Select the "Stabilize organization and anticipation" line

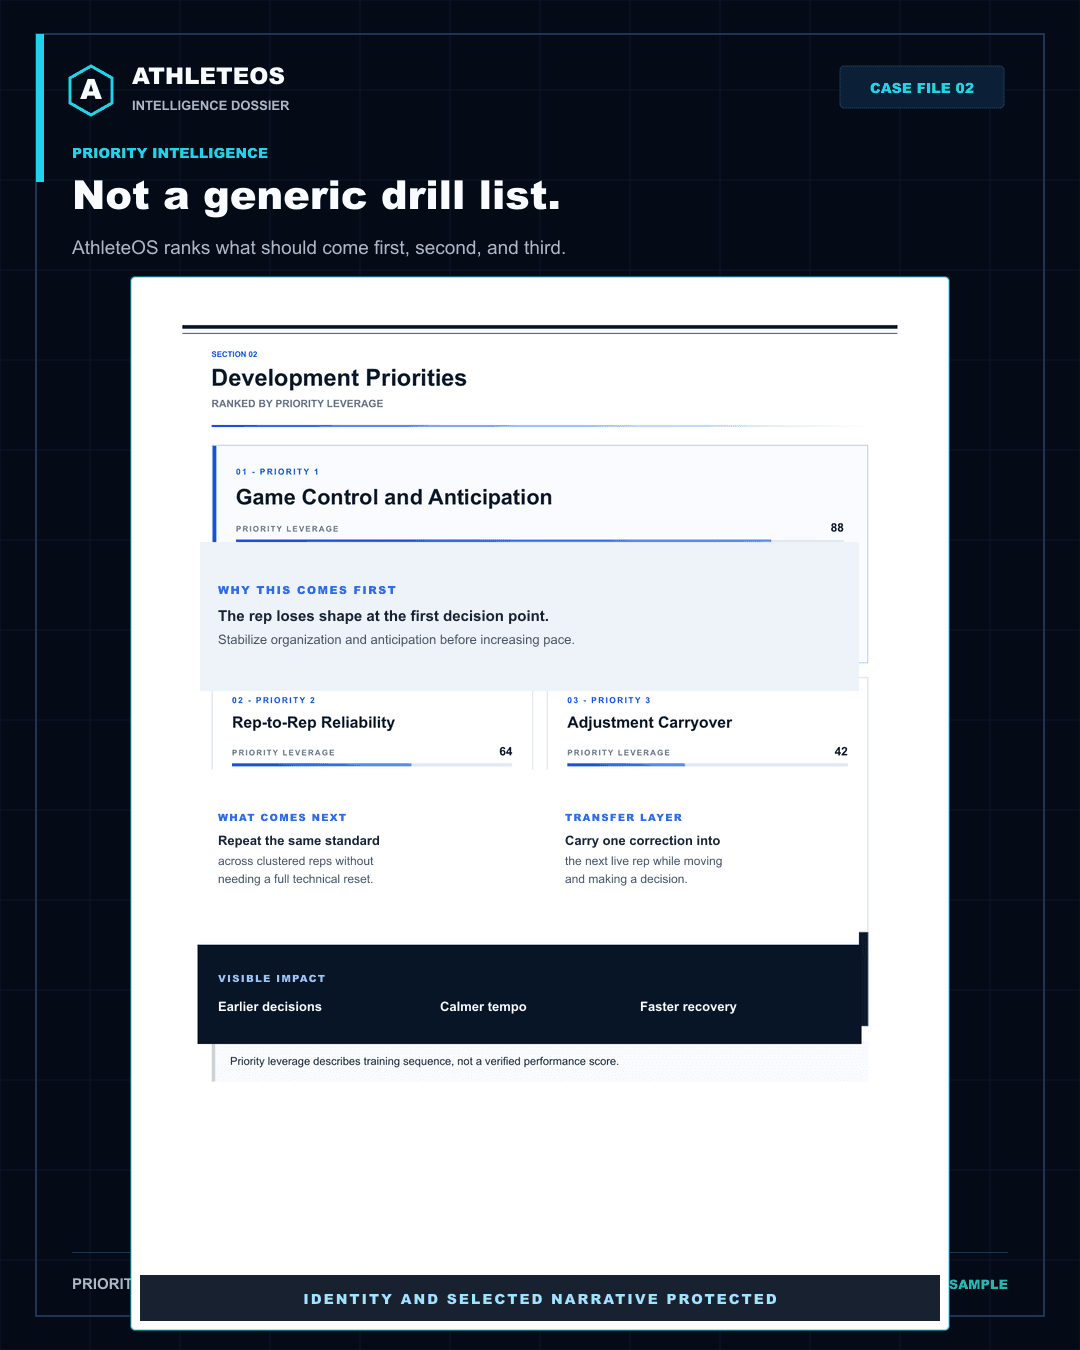click(x=396, y=640)
